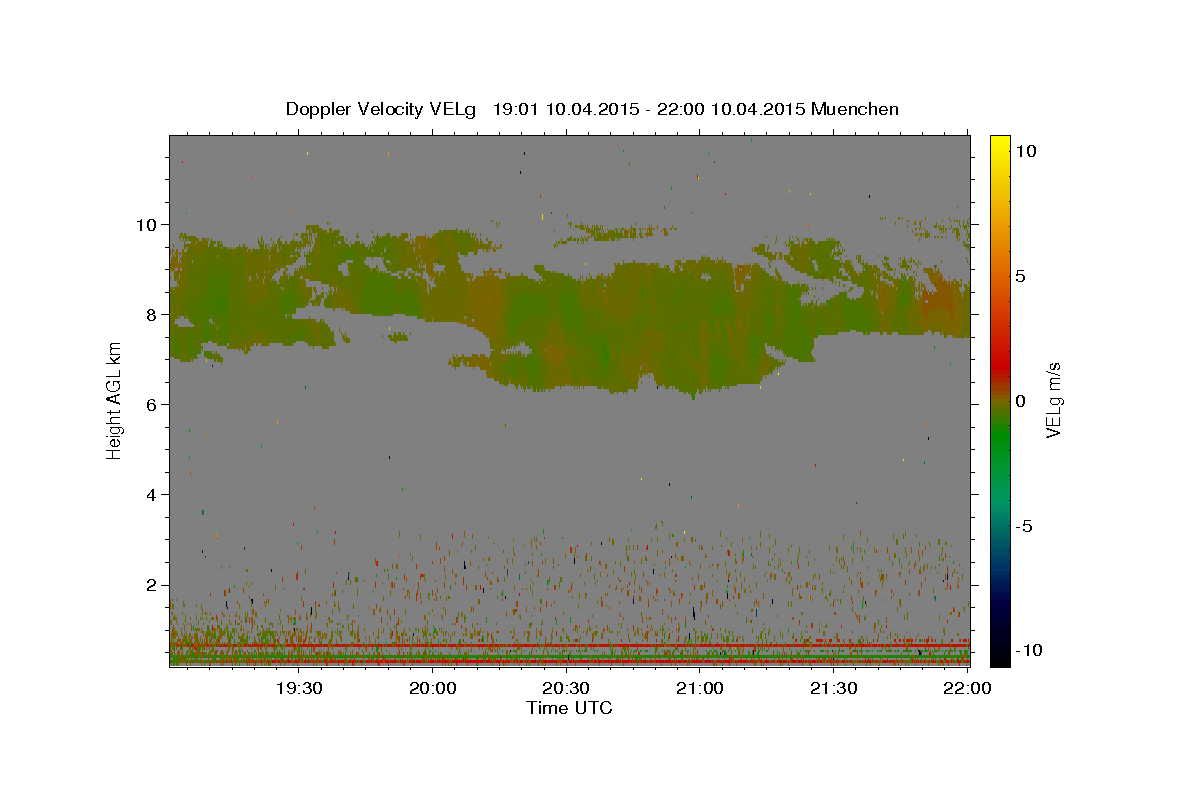Click the end time '22:00 10.04.2015' in title
Viewport: 1200px width, 800px height.
tap(731, 109)
